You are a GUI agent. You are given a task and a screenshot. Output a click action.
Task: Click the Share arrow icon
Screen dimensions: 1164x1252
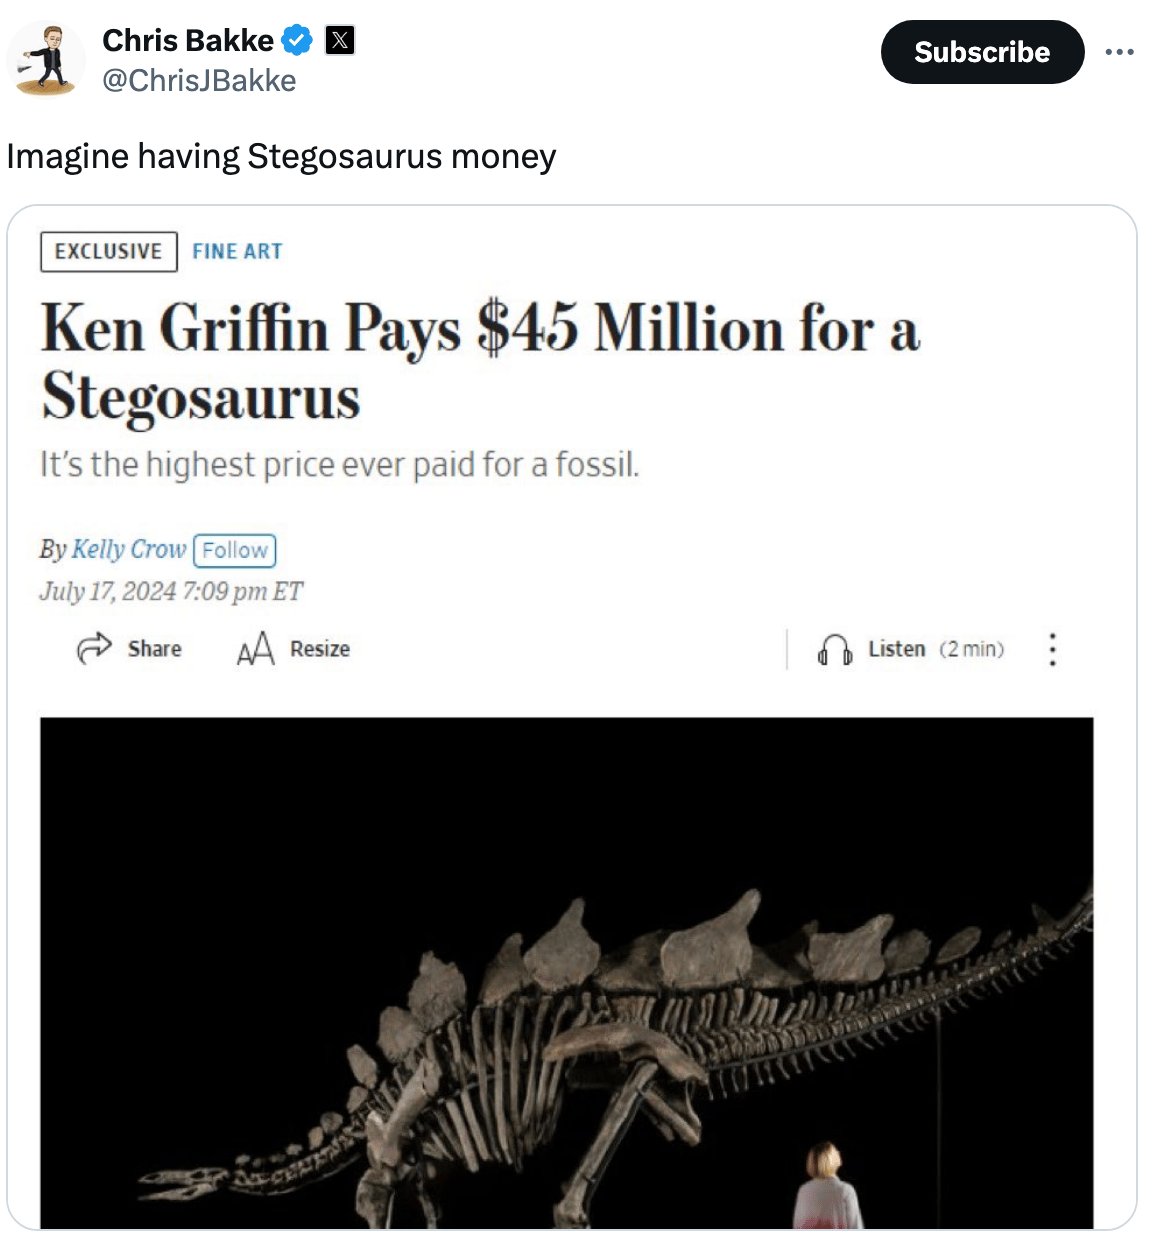click(94, 648)
